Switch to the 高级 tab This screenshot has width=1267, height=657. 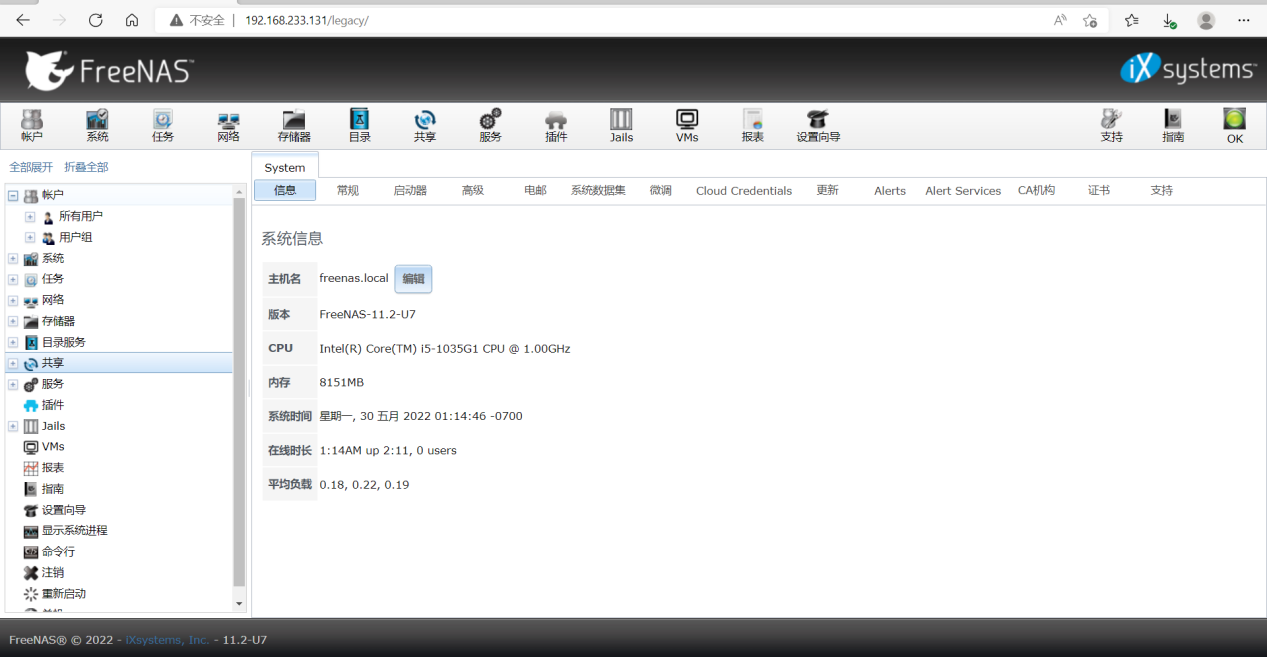point(473,190)
